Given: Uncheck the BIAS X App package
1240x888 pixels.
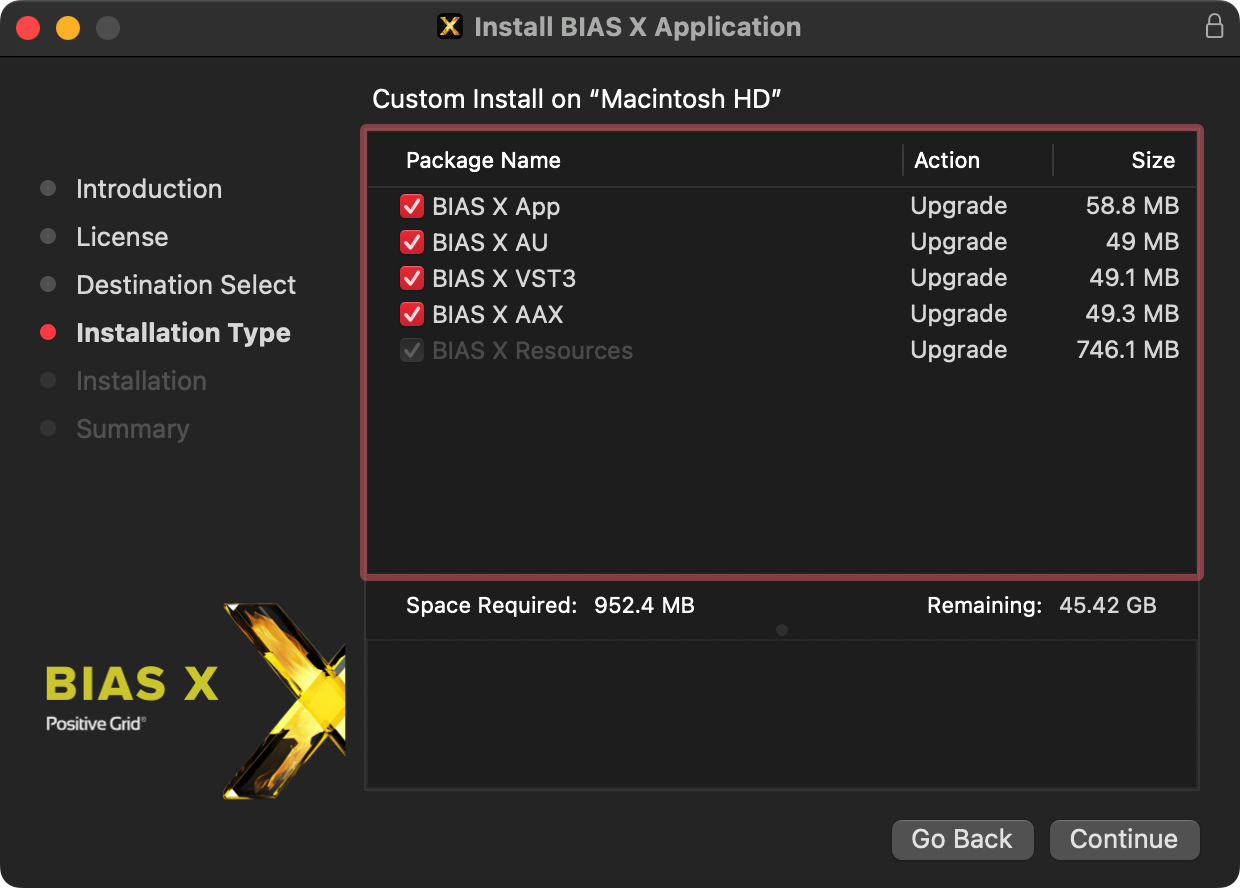Looking at the screenshot, I should (412, 206).
